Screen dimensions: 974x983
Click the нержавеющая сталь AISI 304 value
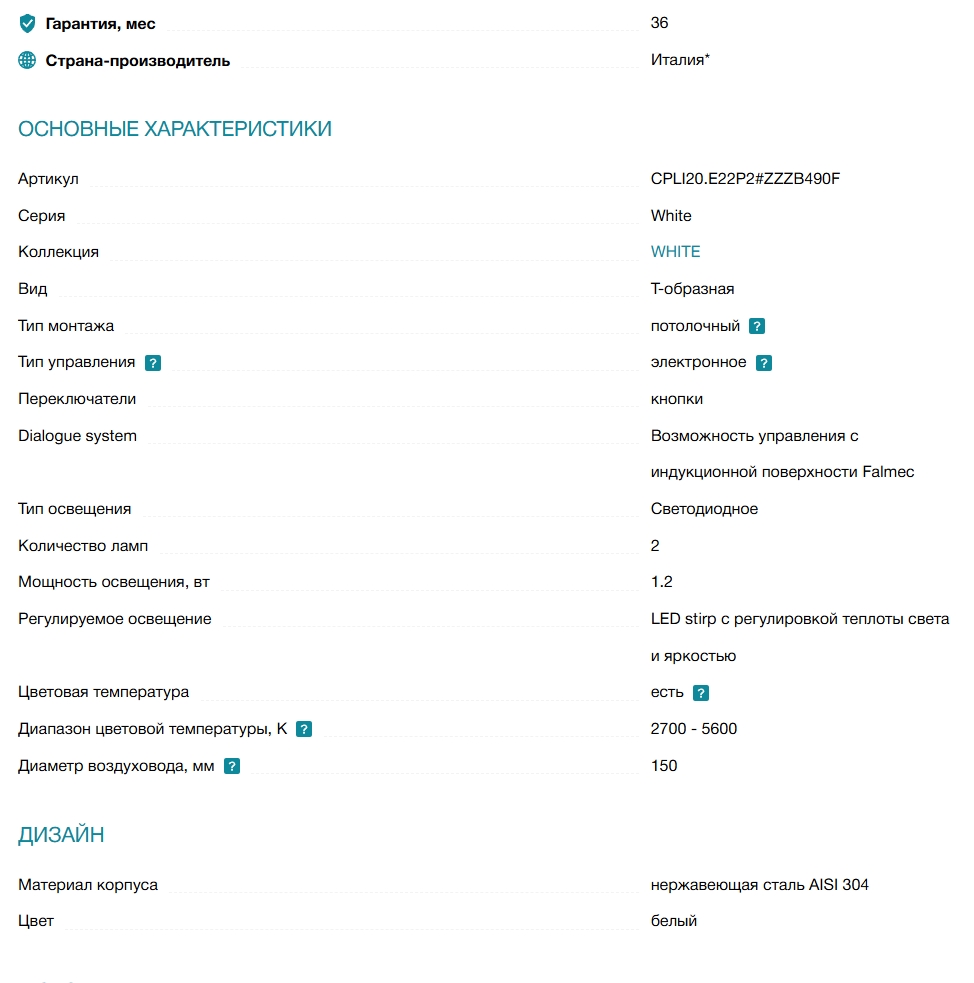tap(759, 885)
